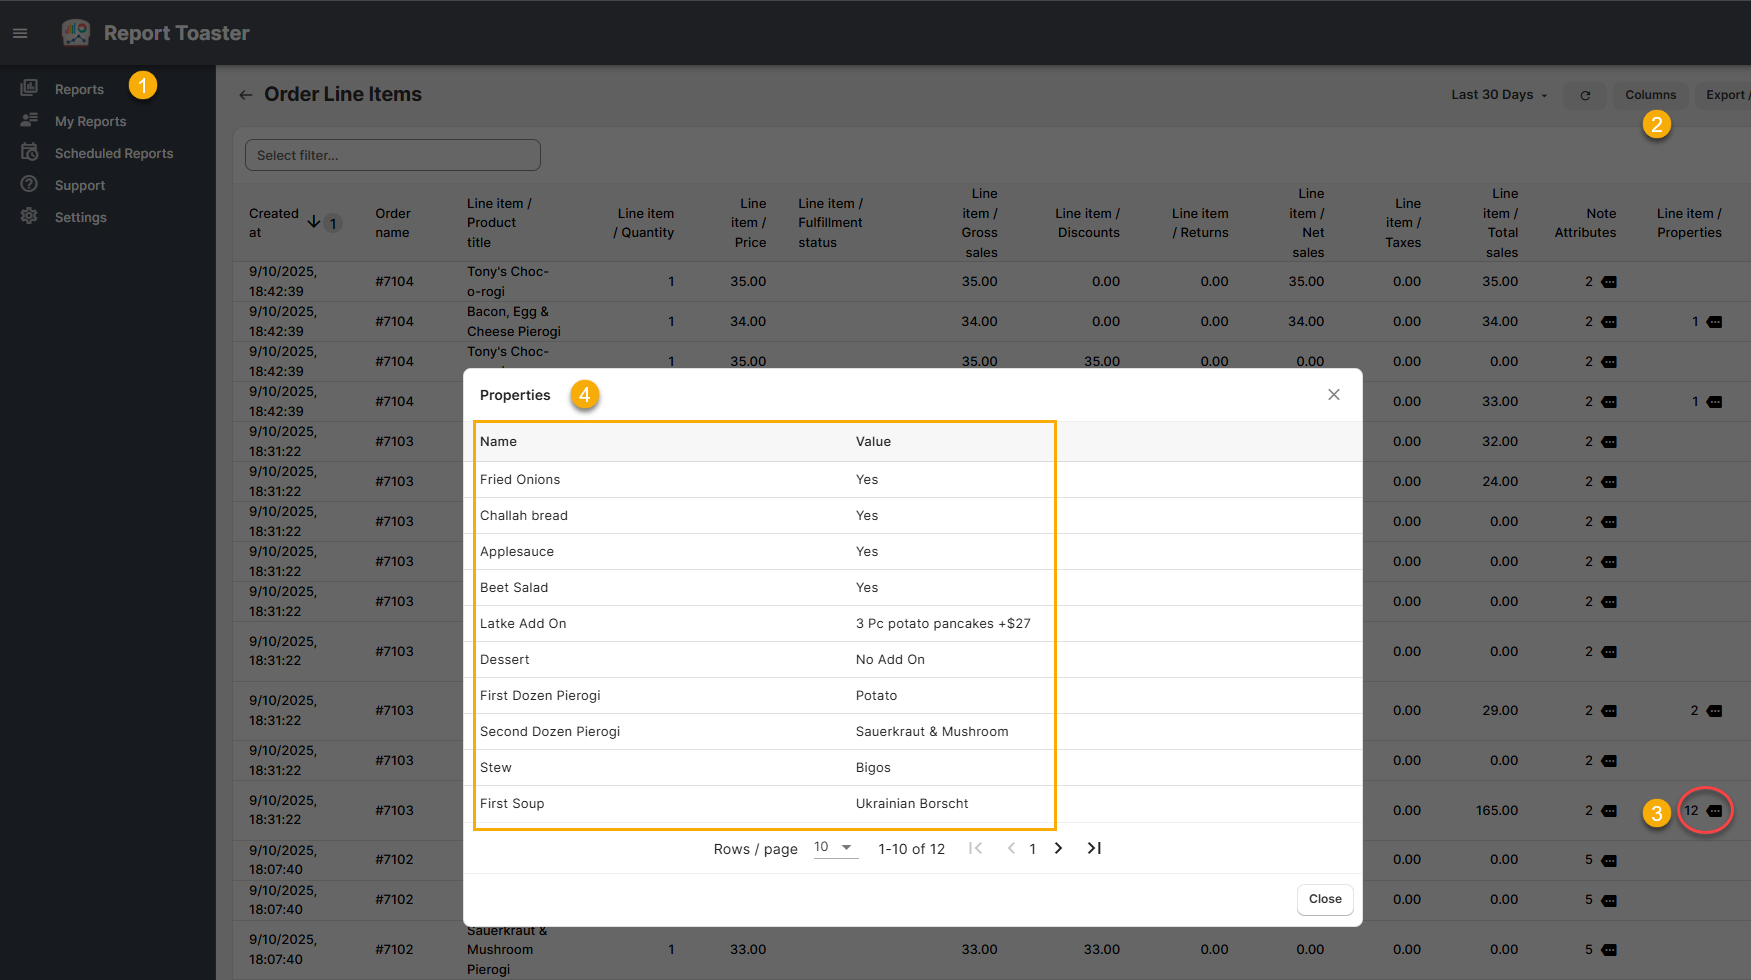
Task: Open the My Reports section
Action: [90, 121]
